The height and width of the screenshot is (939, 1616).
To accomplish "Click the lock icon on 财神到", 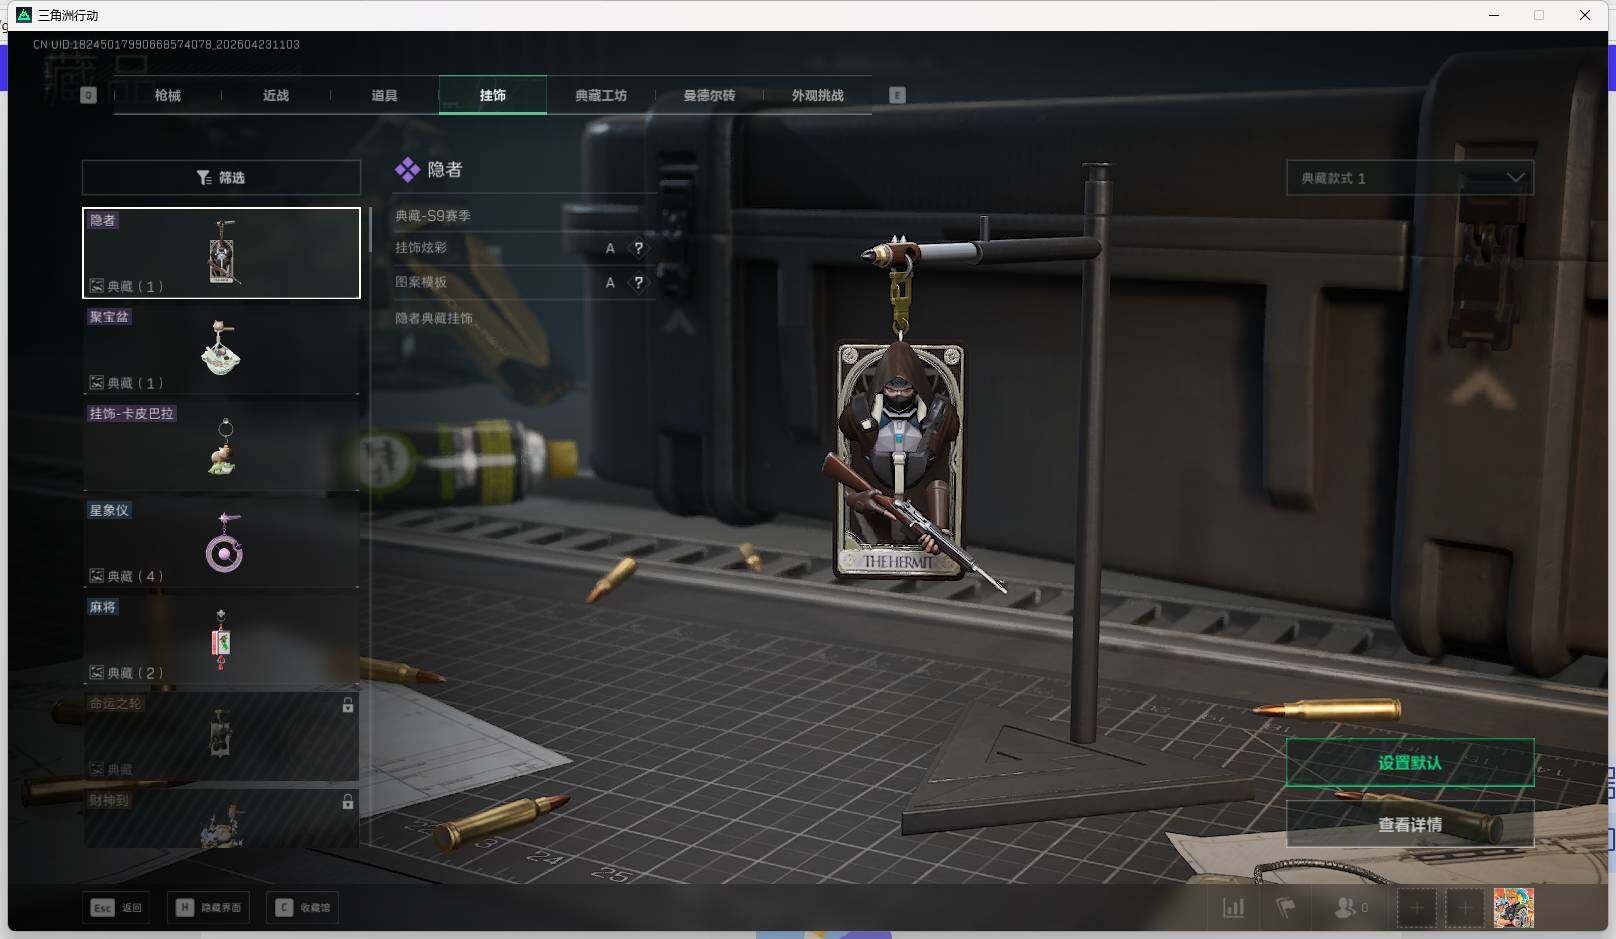I will click(x=348, y=802).
